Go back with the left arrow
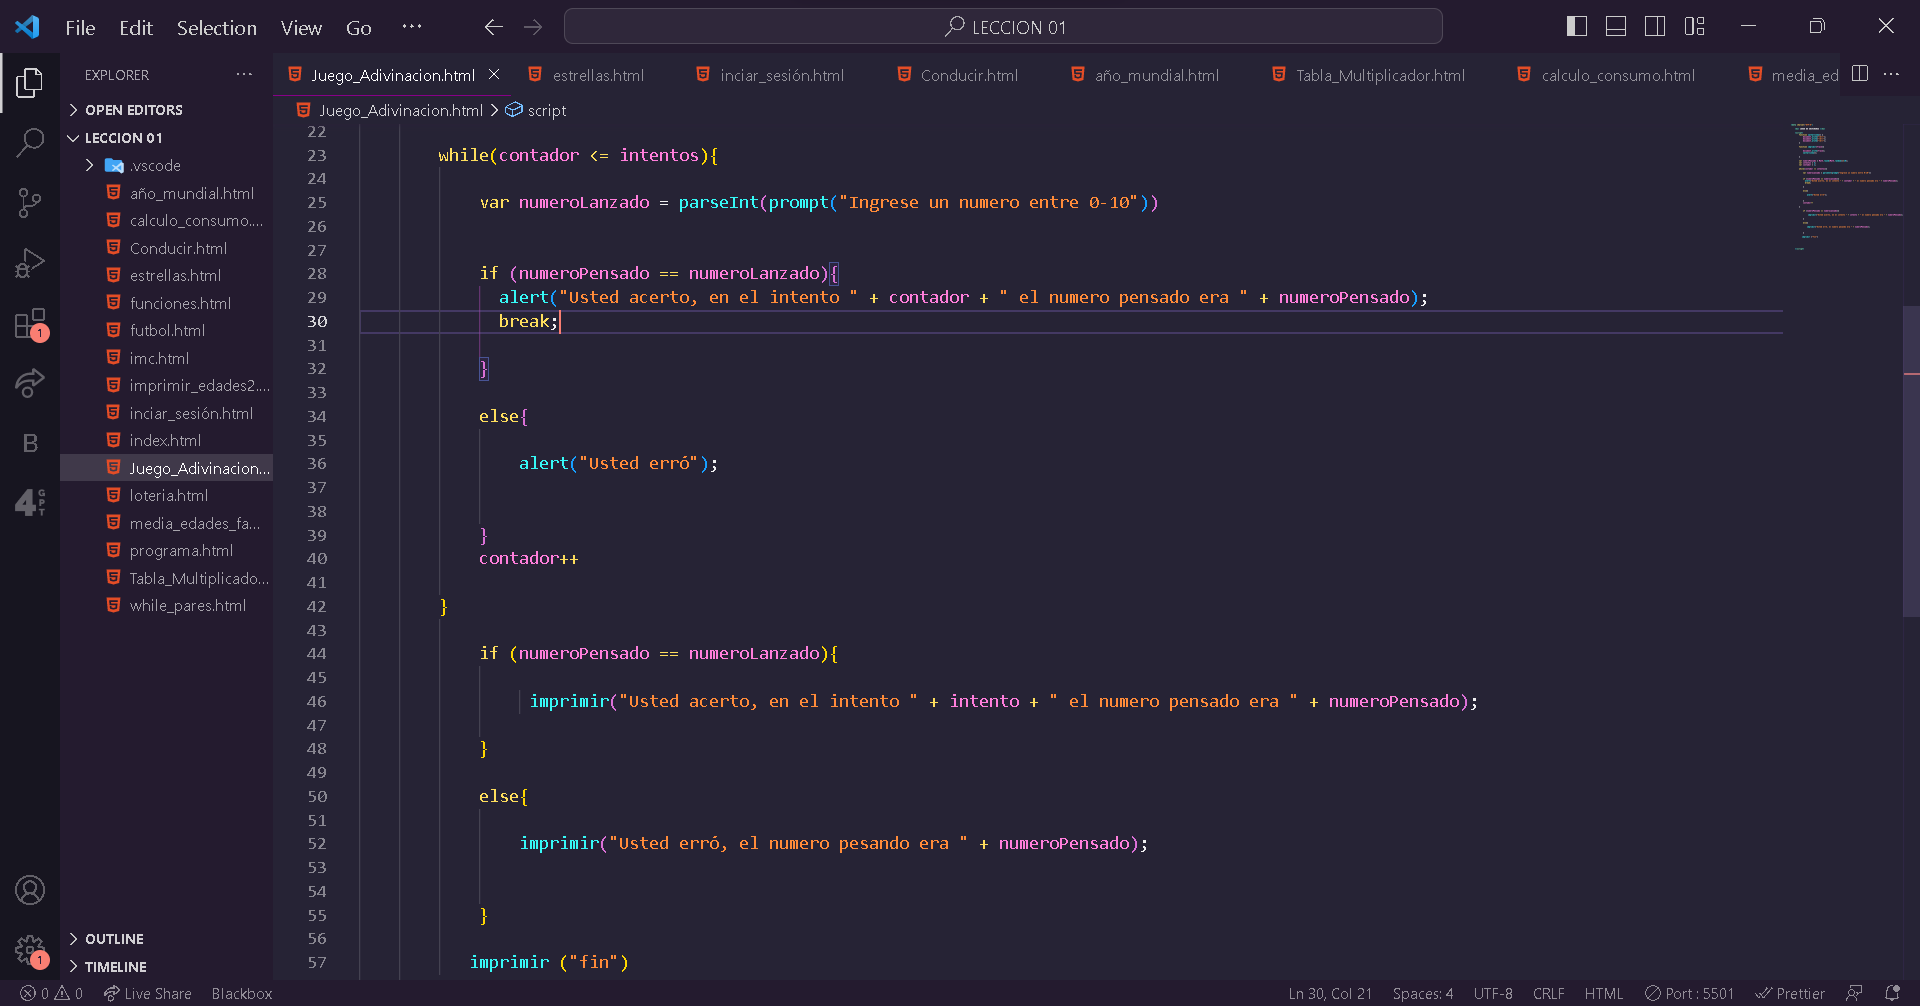The image size is (1920, 1006). coord(493,27)
